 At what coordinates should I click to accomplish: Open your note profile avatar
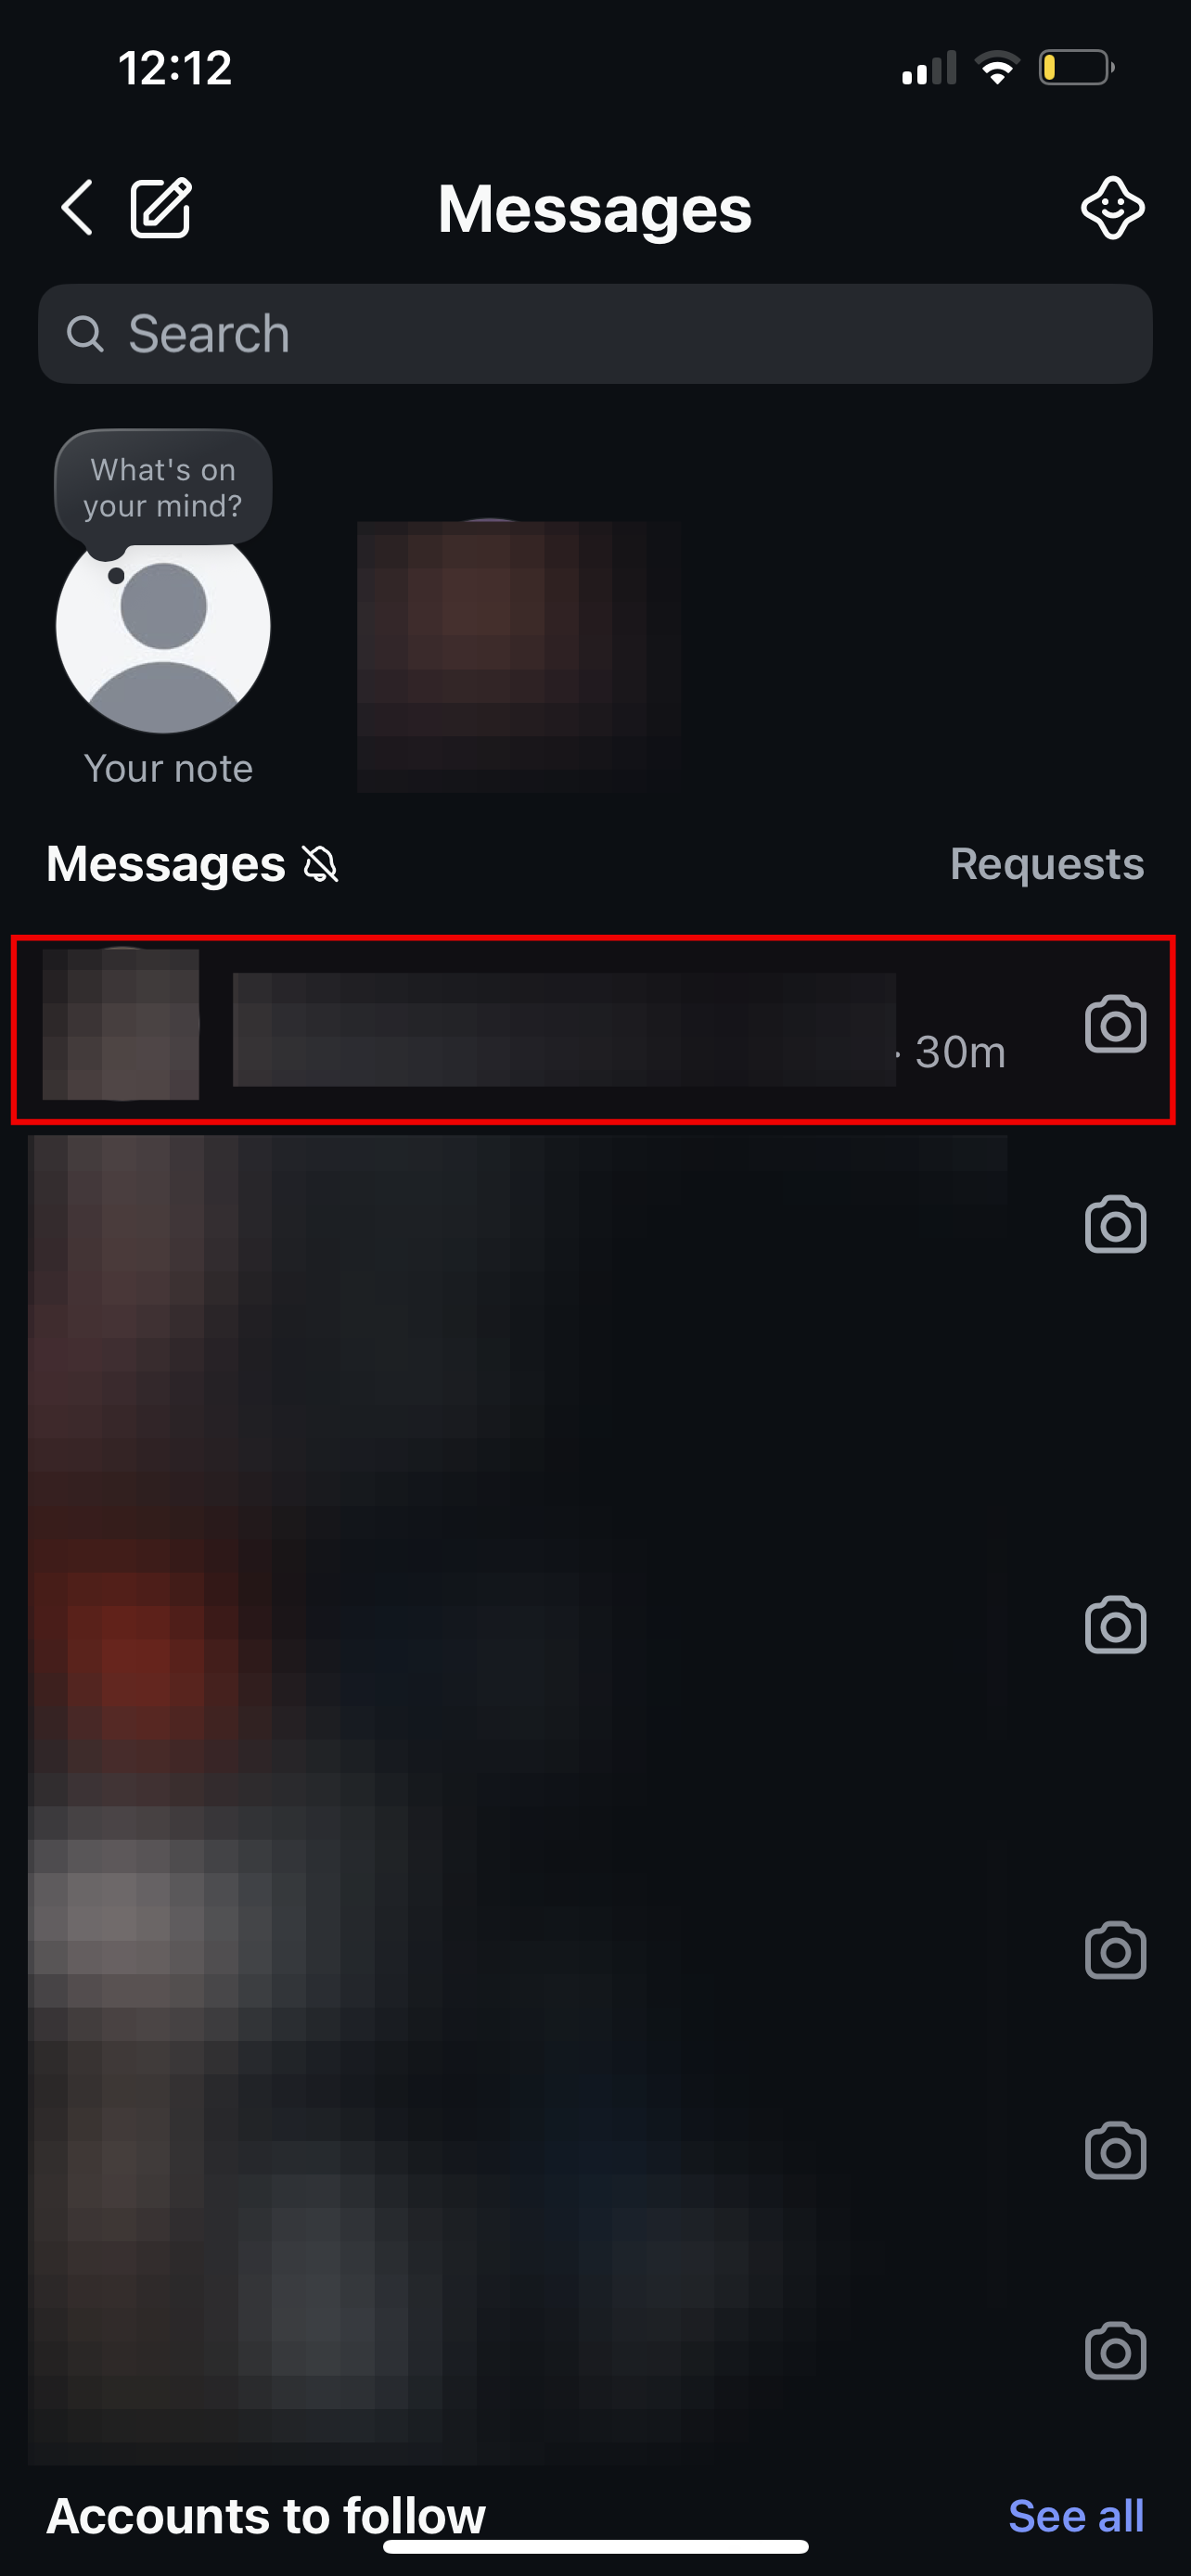click(x=163, y=627)
